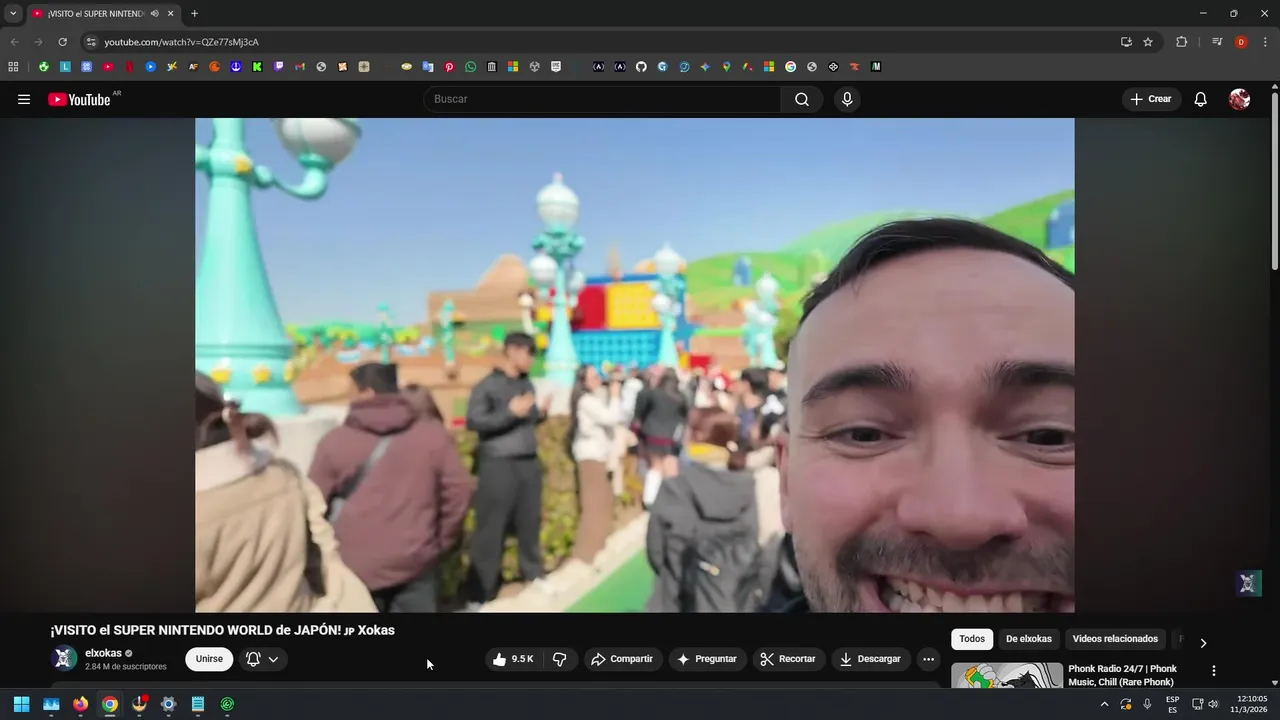Screen dimensions: 1280x720
Task: Select the Todos filter chip
Action: point(972,639)
